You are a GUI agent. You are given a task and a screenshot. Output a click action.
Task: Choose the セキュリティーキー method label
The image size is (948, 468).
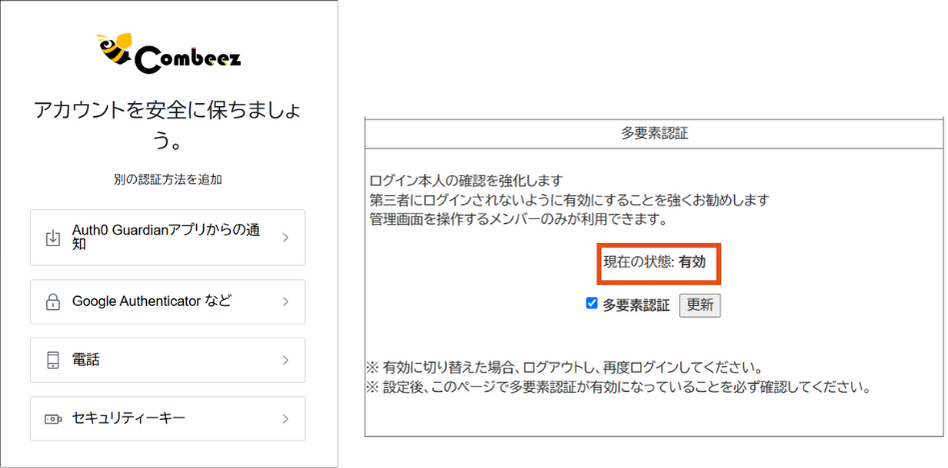coord(129,418)
